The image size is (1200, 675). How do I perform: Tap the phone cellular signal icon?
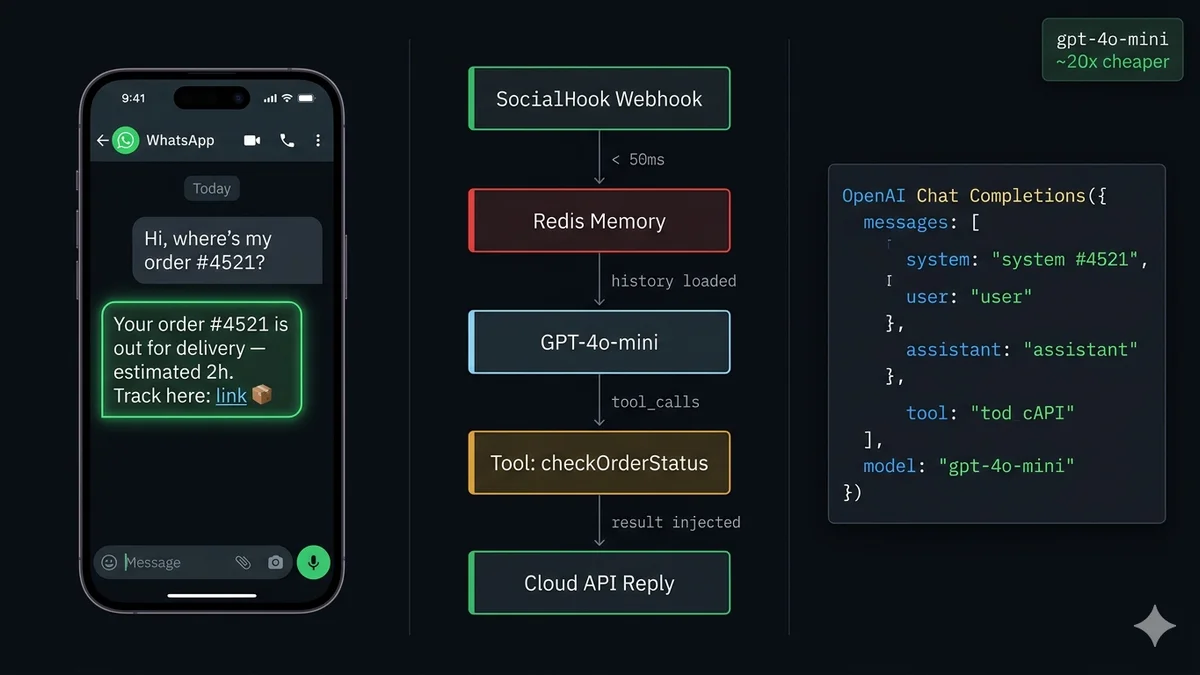pyautogui.click(x=270, y=98)
